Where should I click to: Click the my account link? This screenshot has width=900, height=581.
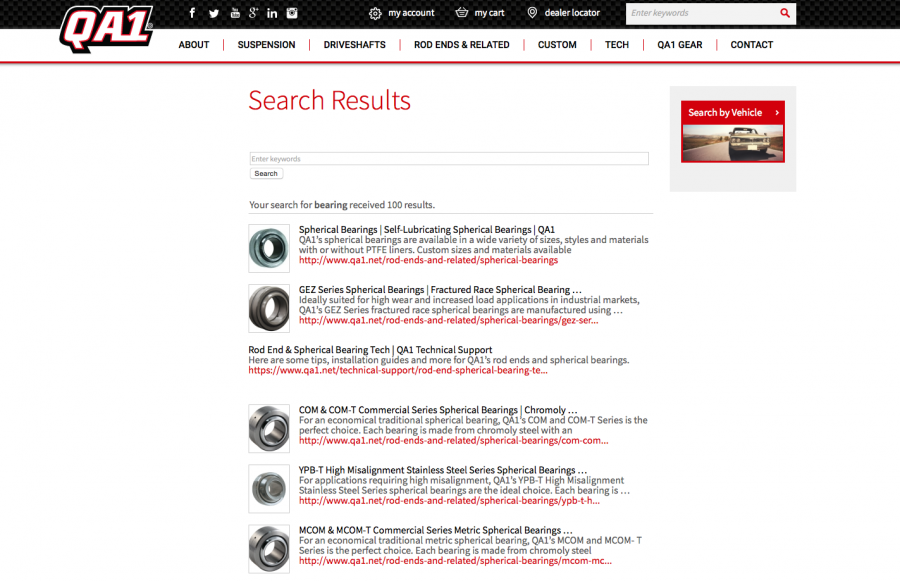coord(411,13)
